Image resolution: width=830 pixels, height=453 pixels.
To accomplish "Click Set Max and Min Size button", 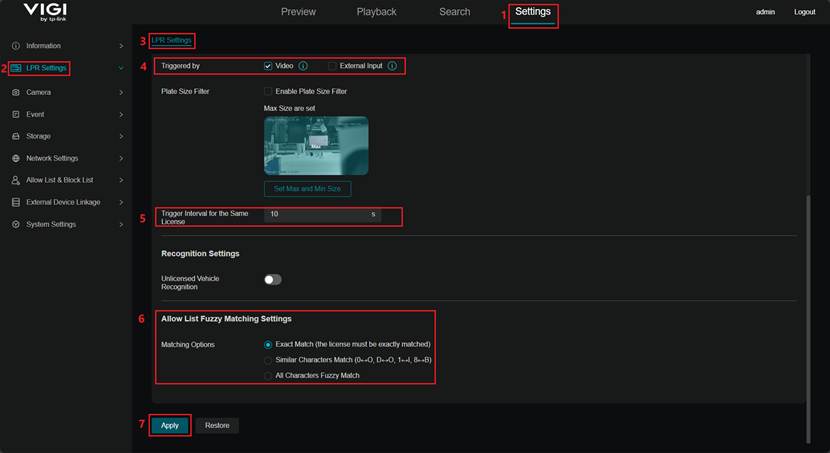I will [308, 188].
